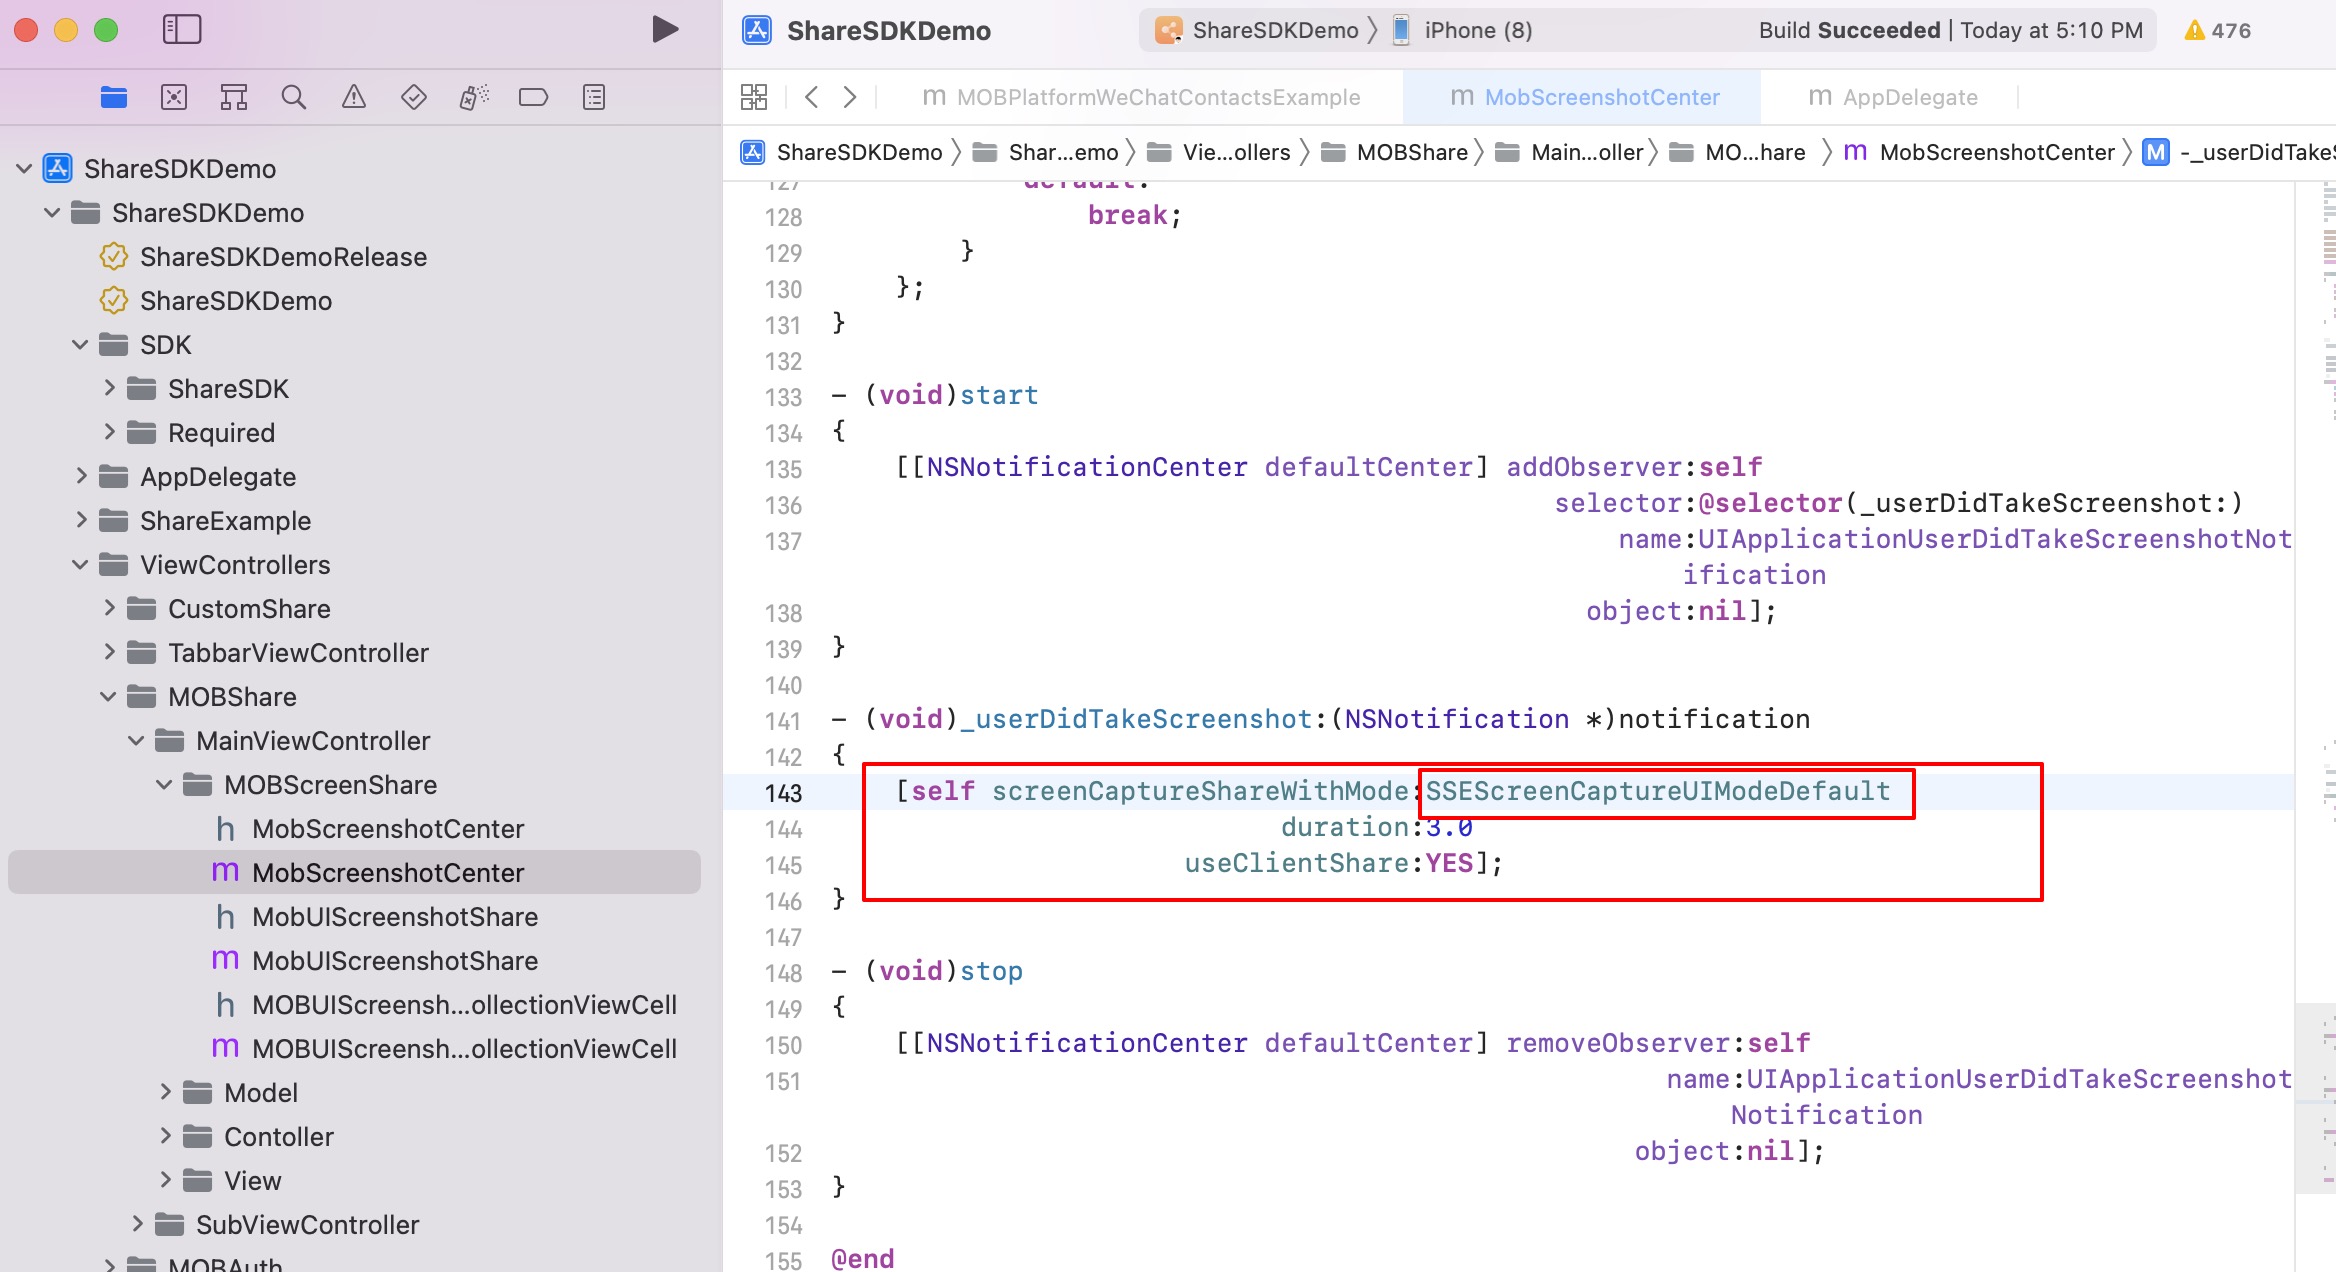The height and width of the screenshot is (1272, 2336).
Task: Run the ShareSDKDemo build
Action: click(665, 30)
